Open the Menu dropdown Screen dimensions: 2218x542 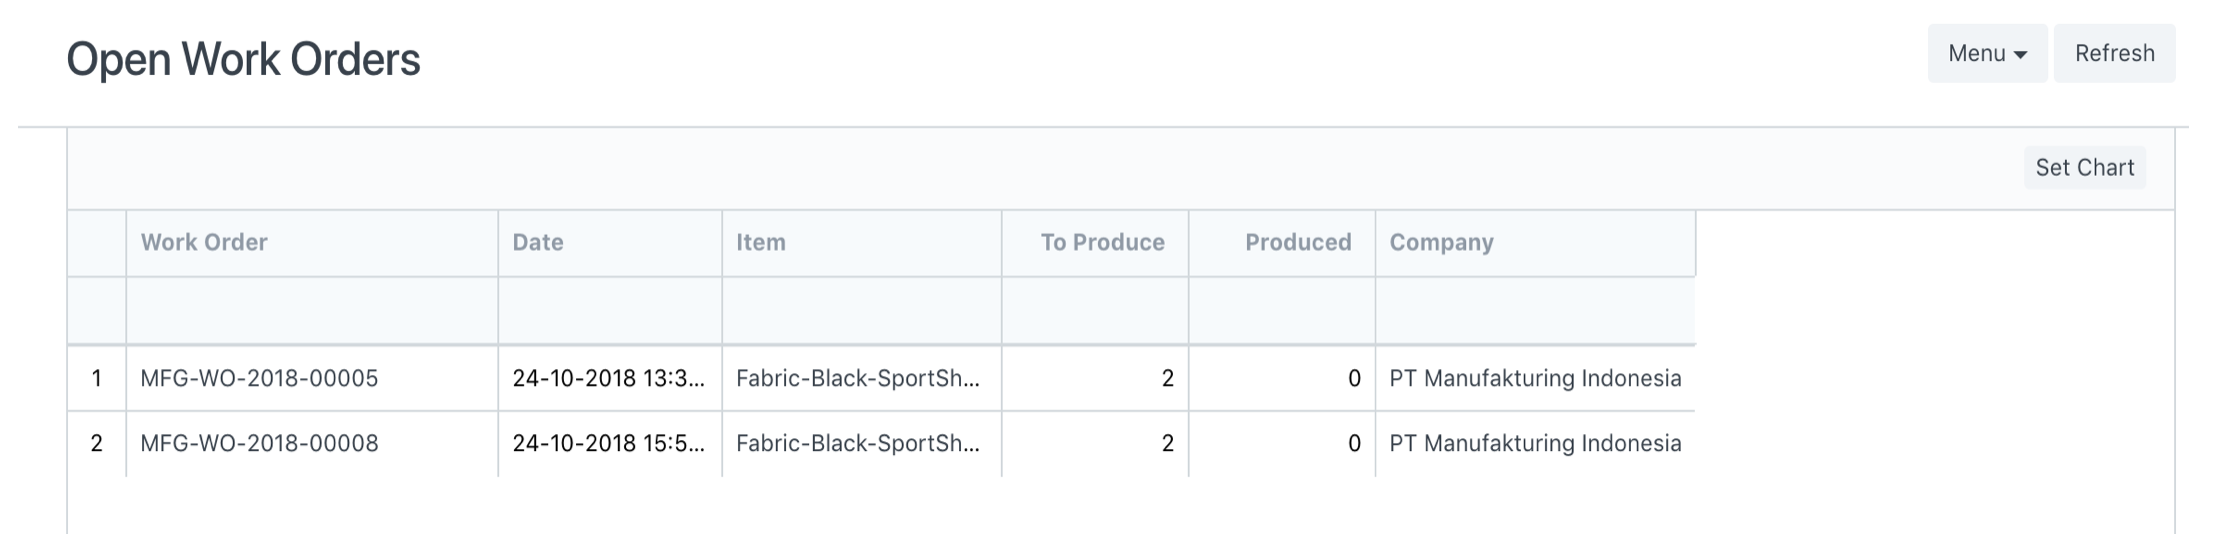(1986, 54)
